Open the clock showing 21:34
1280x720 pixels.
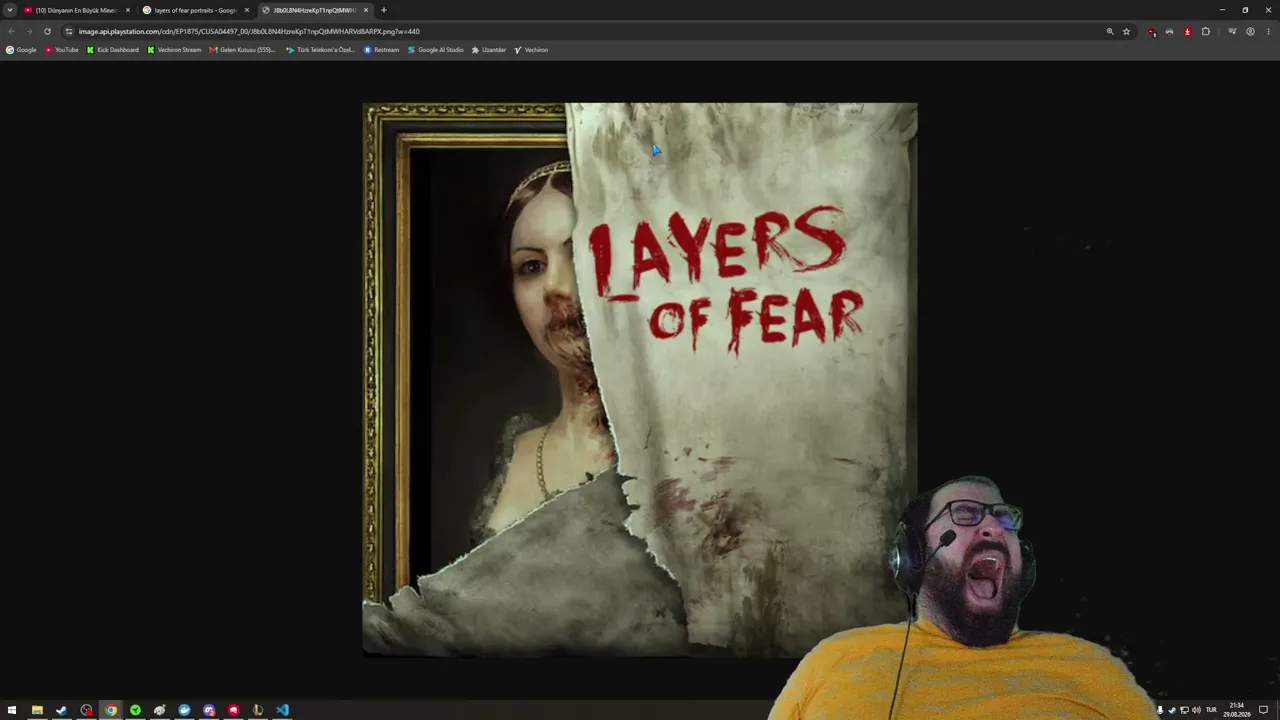click(x=1237, y=710)
